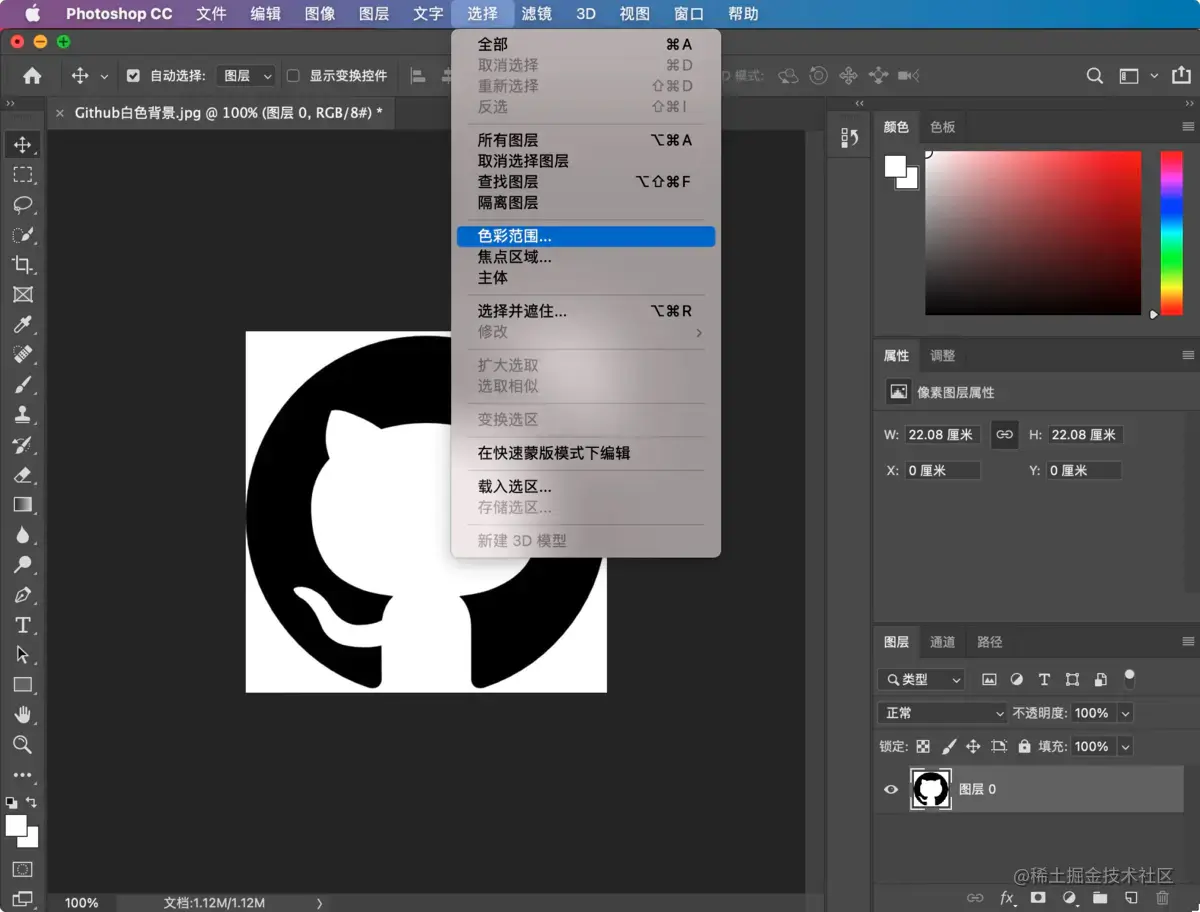This screenshot has width=1200, height=912.
Task: Toggle the layer filtering switch
Action: click(x=1129, y=679)
